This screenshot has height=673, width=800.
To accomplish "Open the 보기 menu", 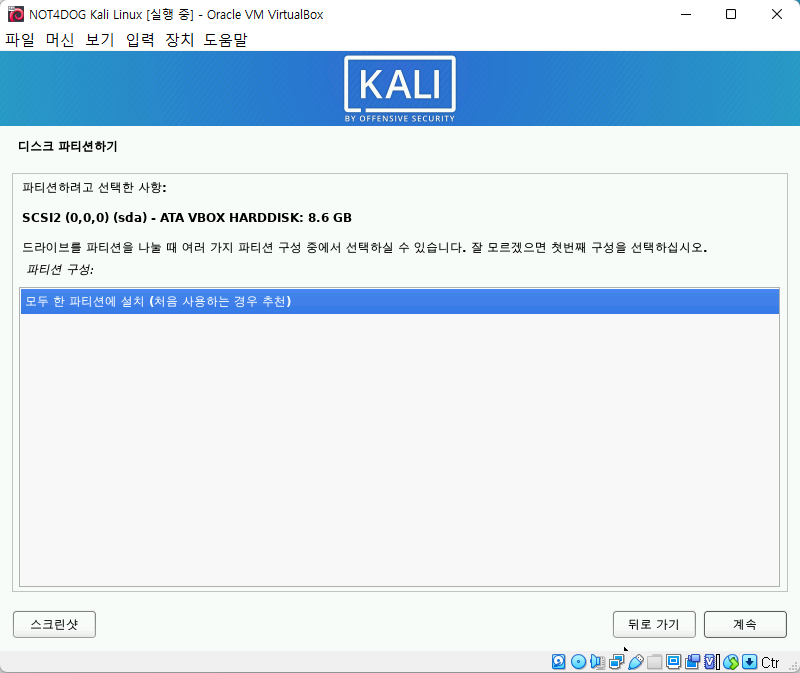I will [99, 39].
